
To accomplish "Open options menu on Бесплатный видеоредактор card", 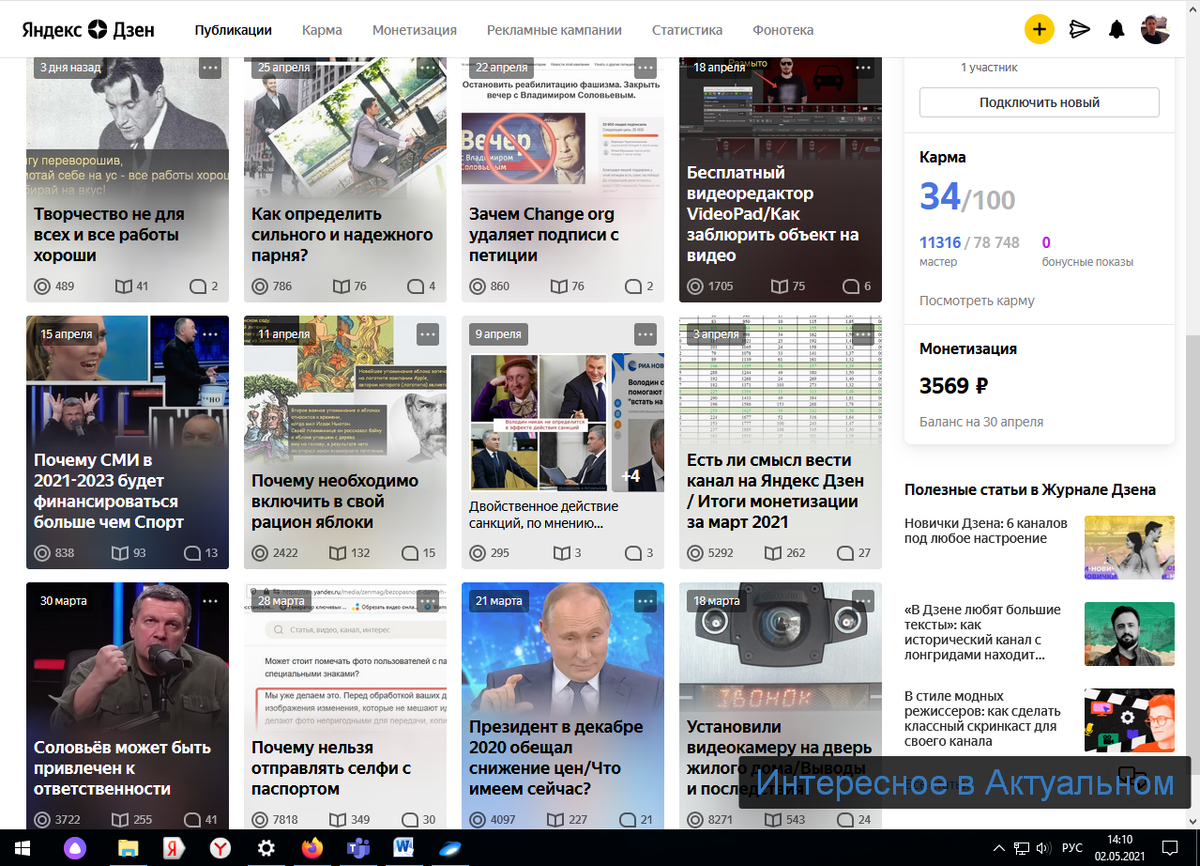I will click(x=863, y=67).
